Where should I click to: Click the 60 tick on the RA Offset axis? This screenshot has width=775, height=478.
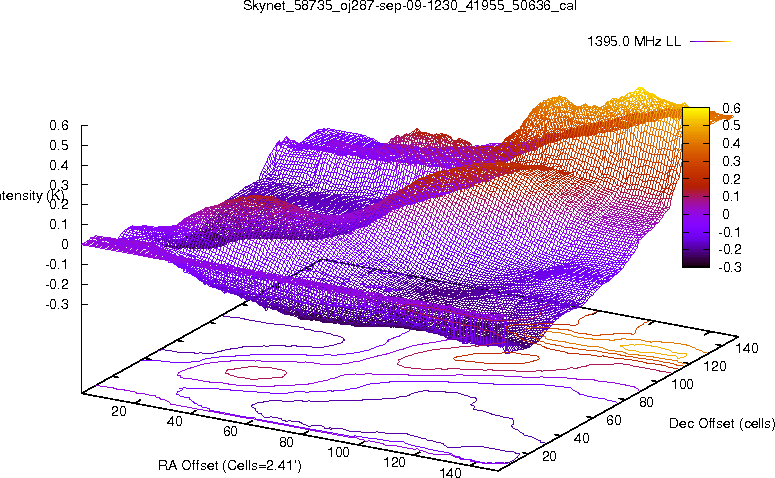coord(230,431)
